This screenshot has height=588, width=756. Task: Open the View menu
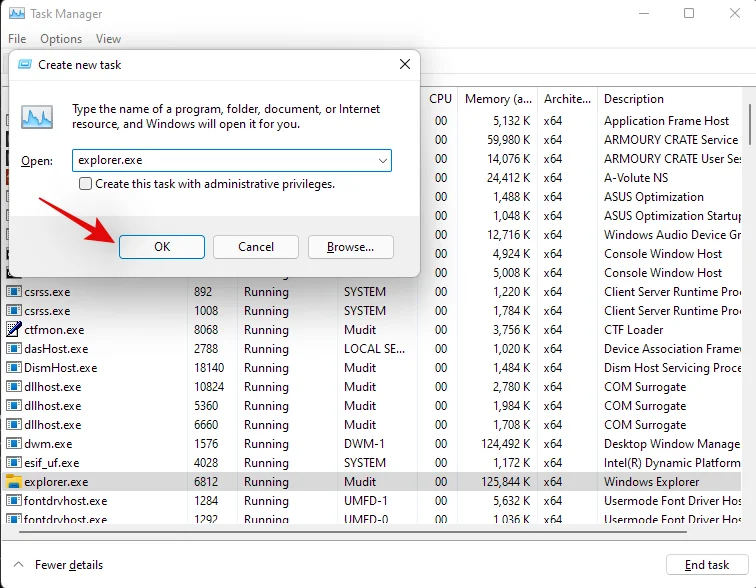(x=108, y=39)
